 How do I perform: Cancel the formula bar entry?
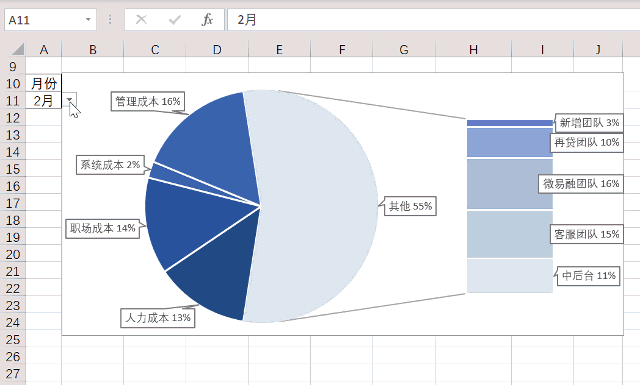(141, 20)
